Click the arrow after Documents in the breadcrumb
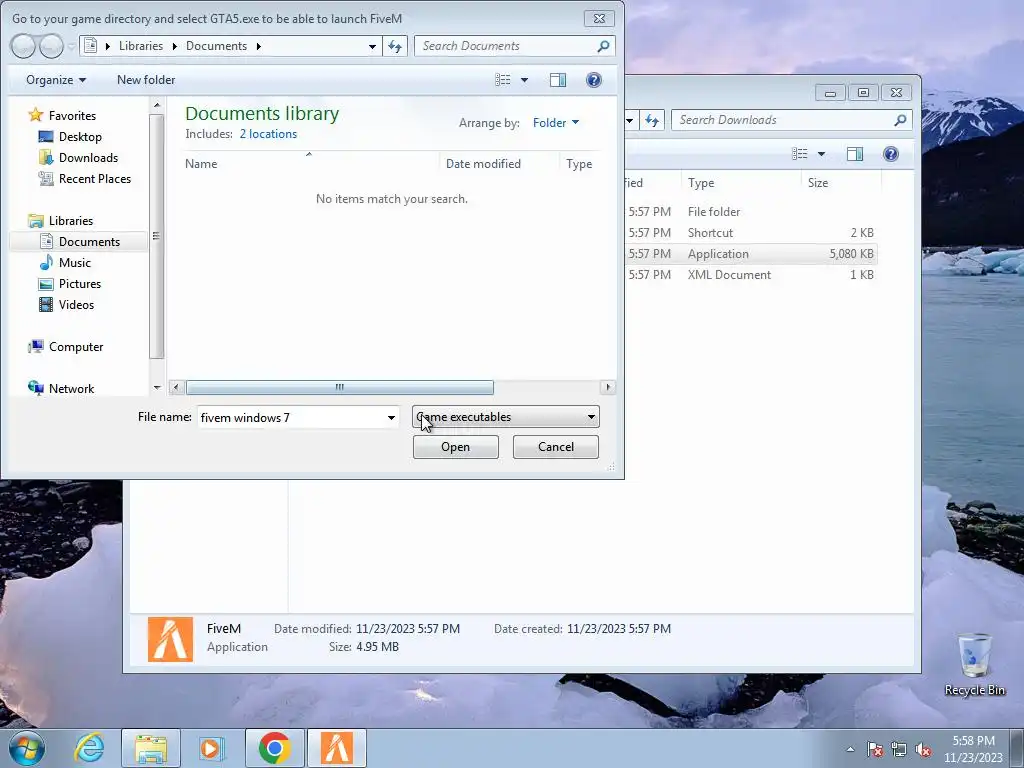Screen dimensions: 1024x768 coord(259,46)
